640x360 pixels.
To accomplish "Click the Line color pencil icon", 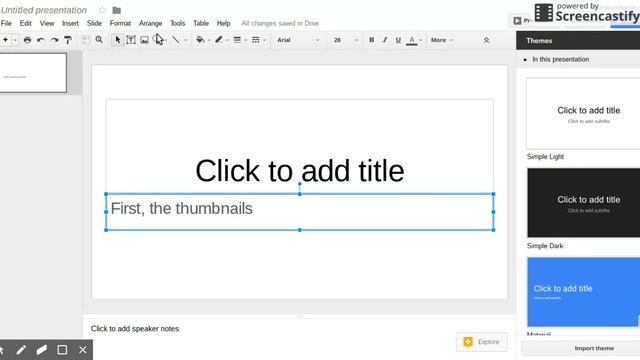I will click(x=219, y=40).
